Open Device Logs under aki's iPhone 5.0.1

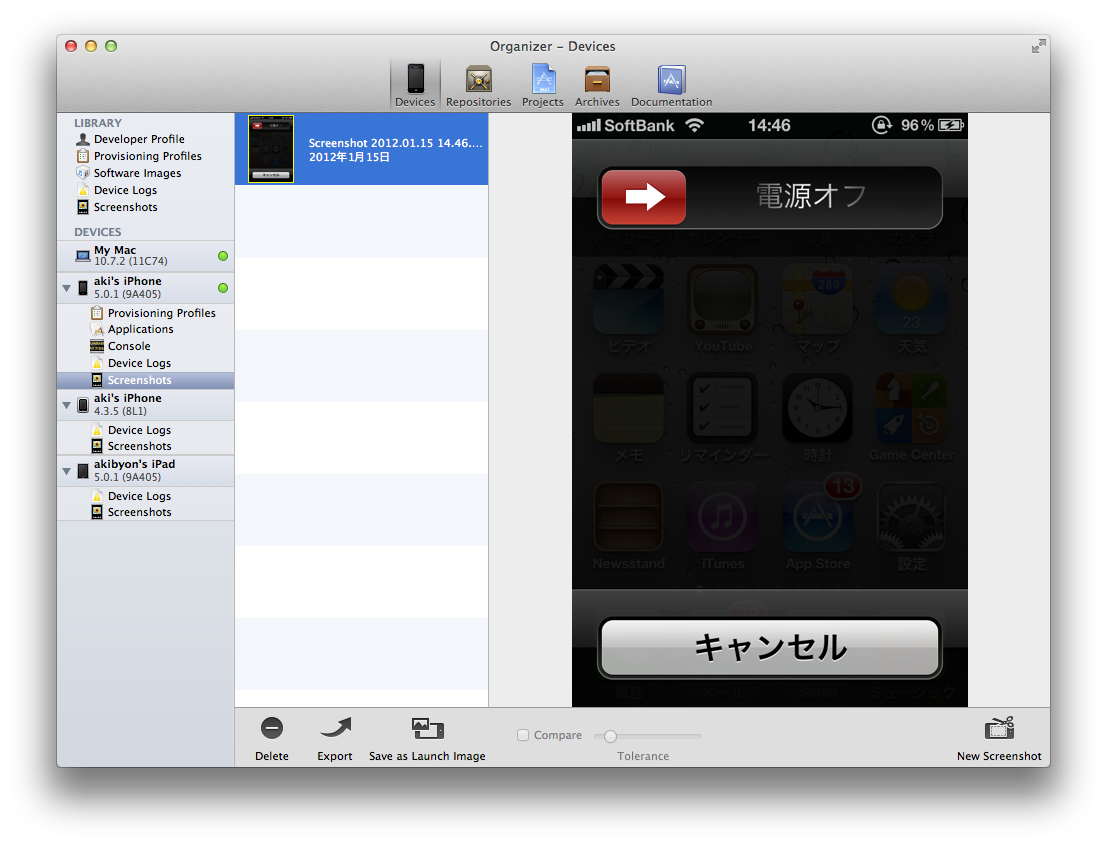coord(139,363)
